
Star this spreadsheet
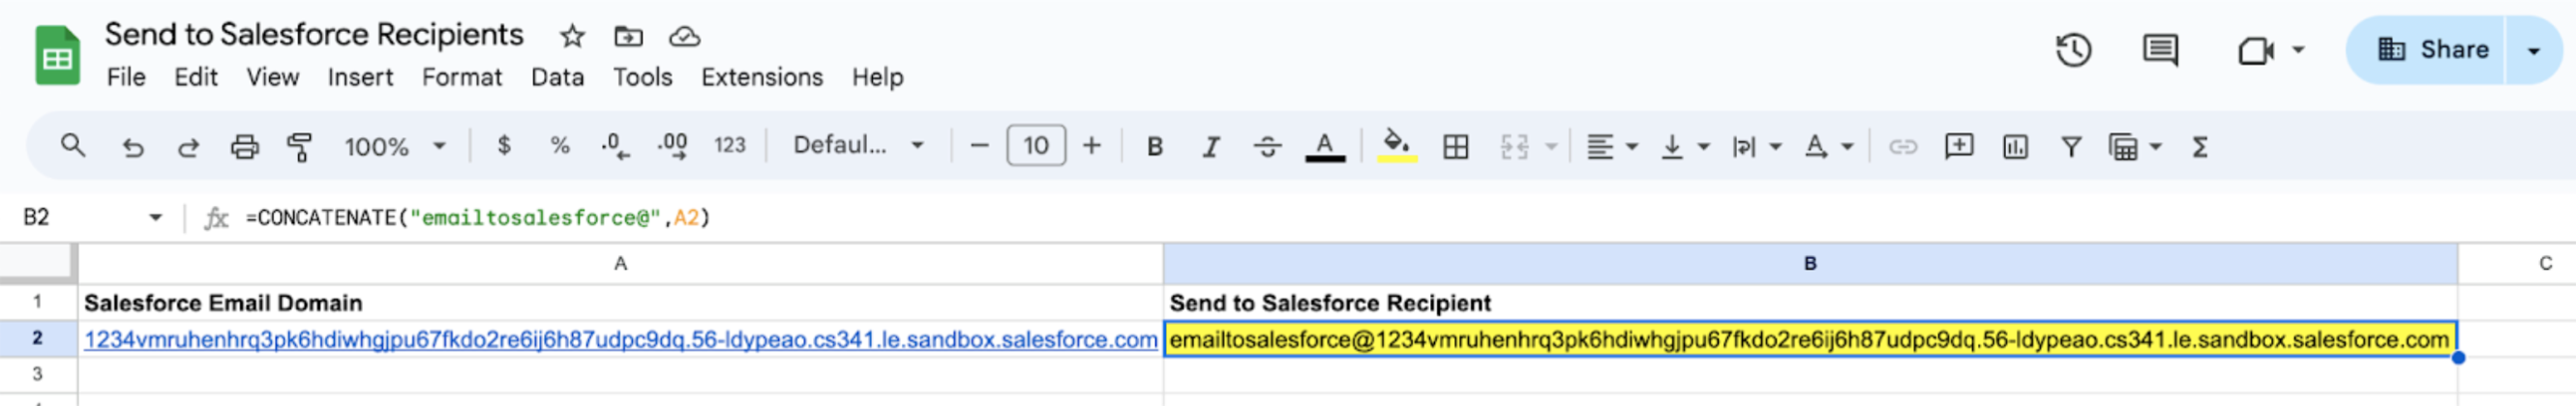(572, 37)
